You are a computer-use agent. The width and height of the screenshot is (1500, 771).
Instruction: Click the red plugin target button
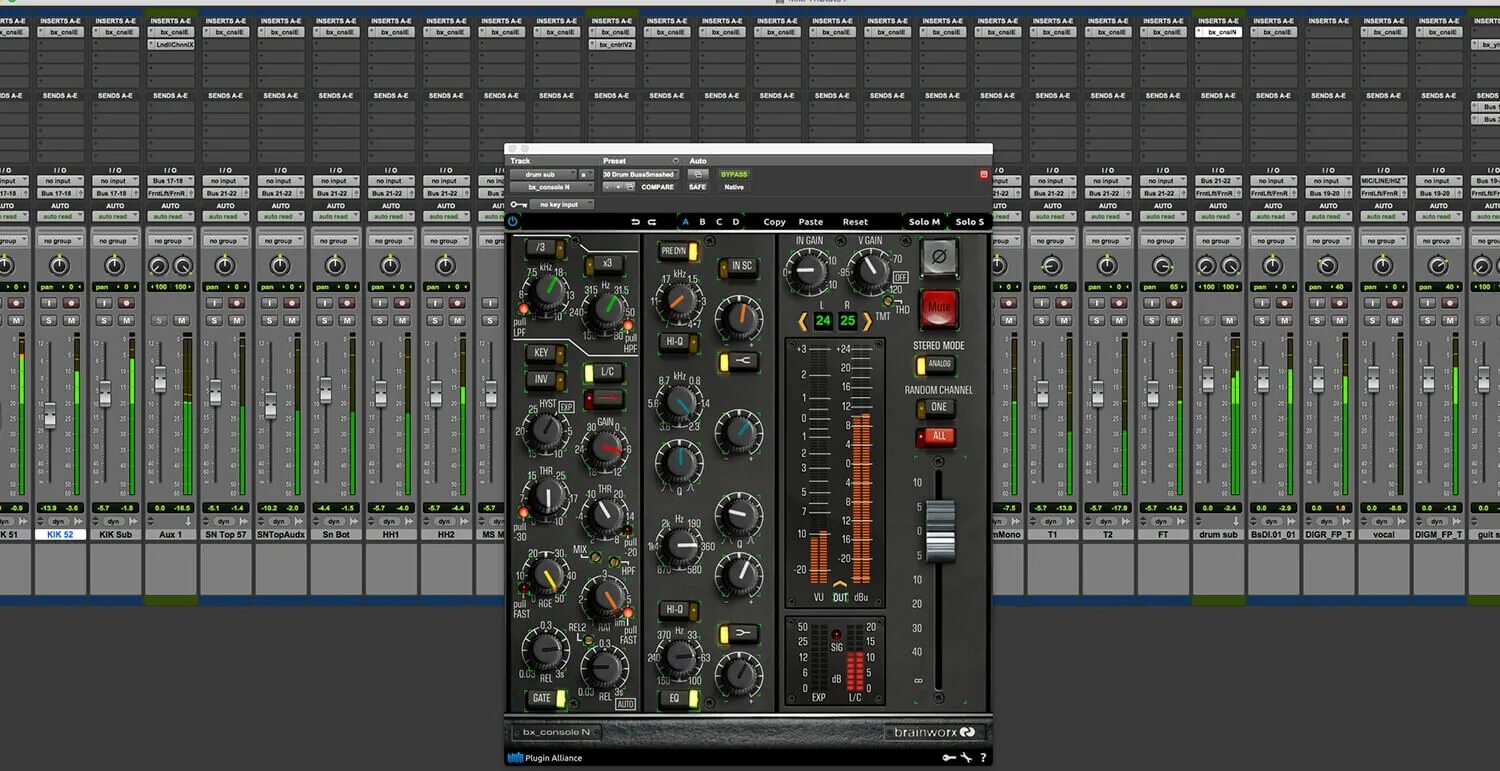point(983,175)
